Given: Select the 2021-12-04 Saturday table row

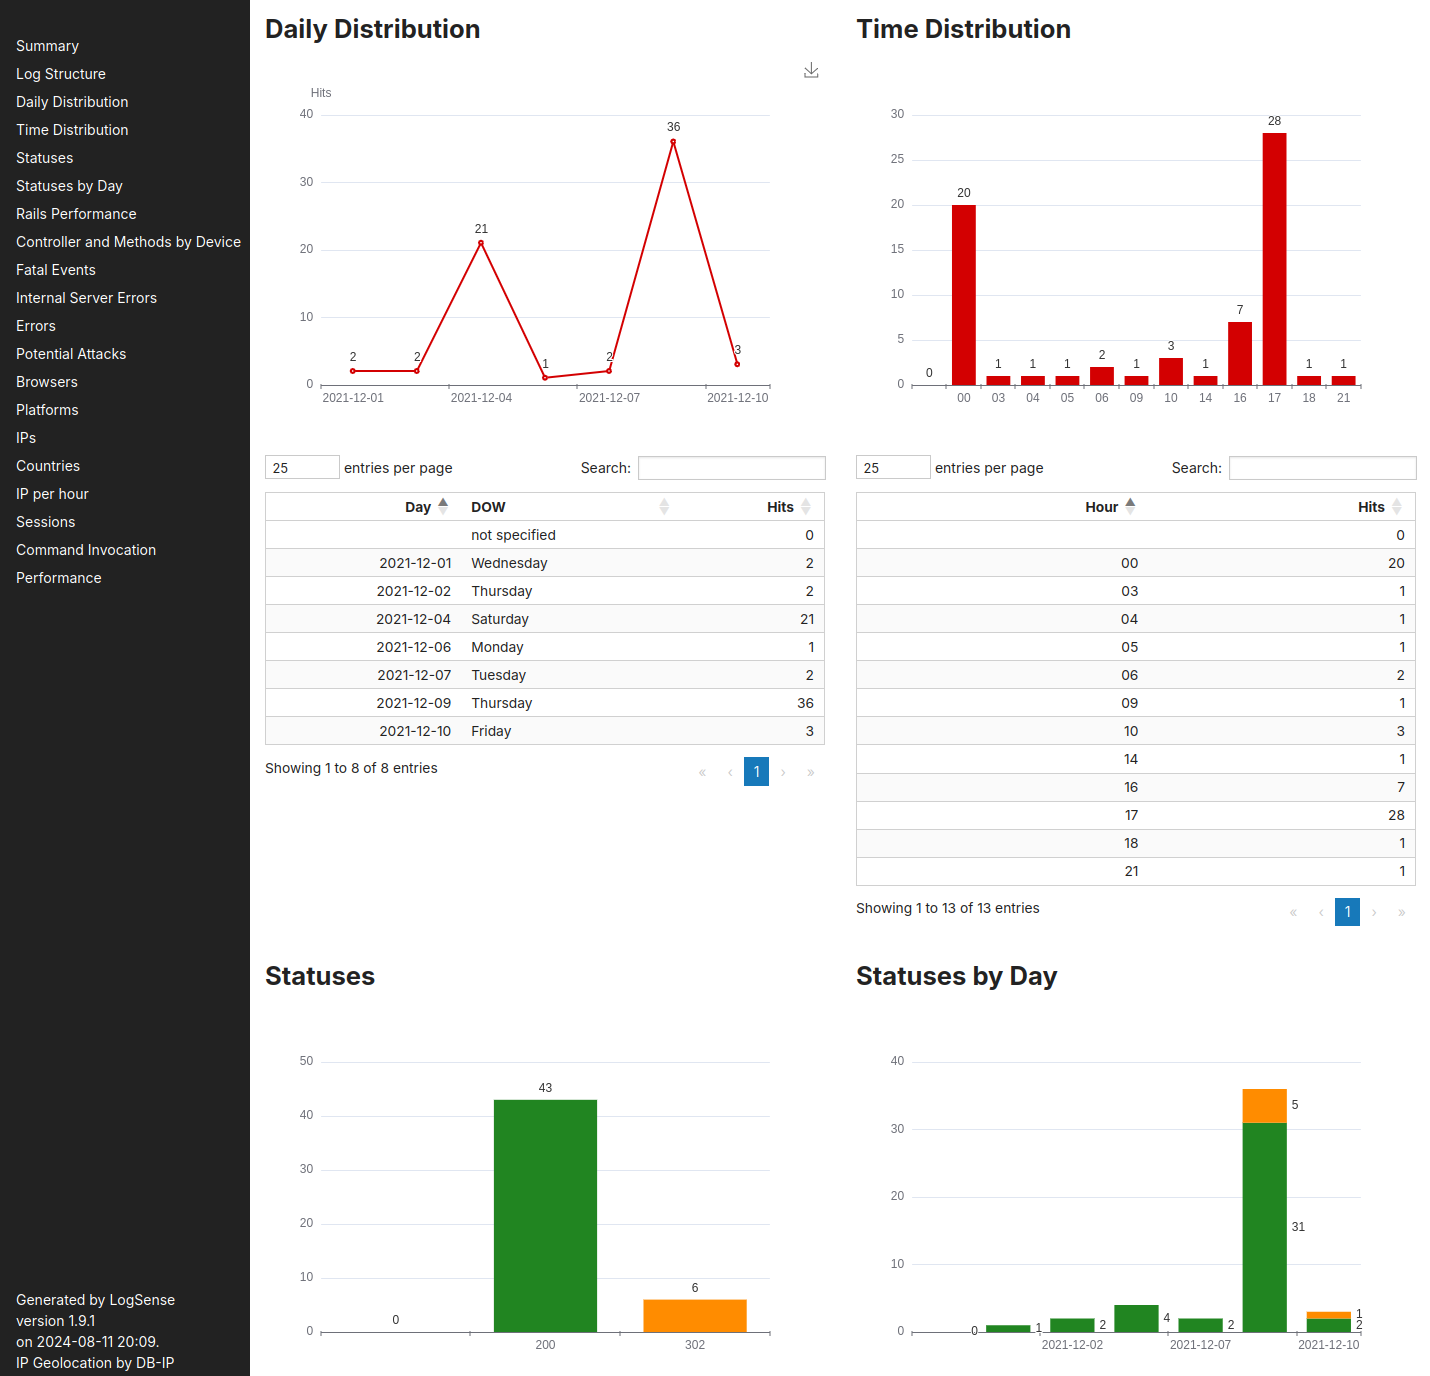Looking at the screenshot, I should click(x=545, y=619).
